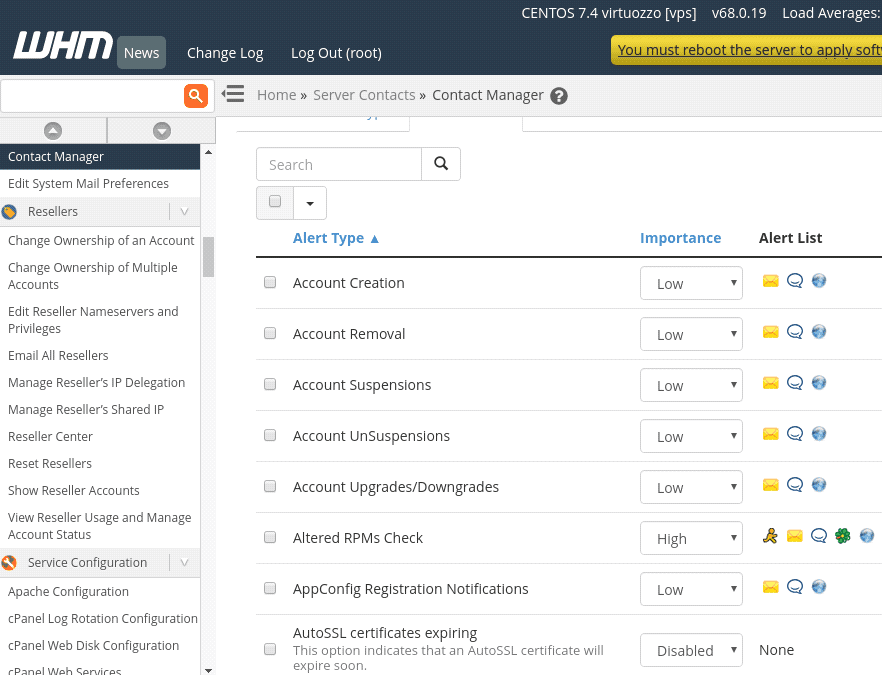Click the chat bubble icon for Account Removal
This screenshot has width=882, height=675.
click(795, 332)
